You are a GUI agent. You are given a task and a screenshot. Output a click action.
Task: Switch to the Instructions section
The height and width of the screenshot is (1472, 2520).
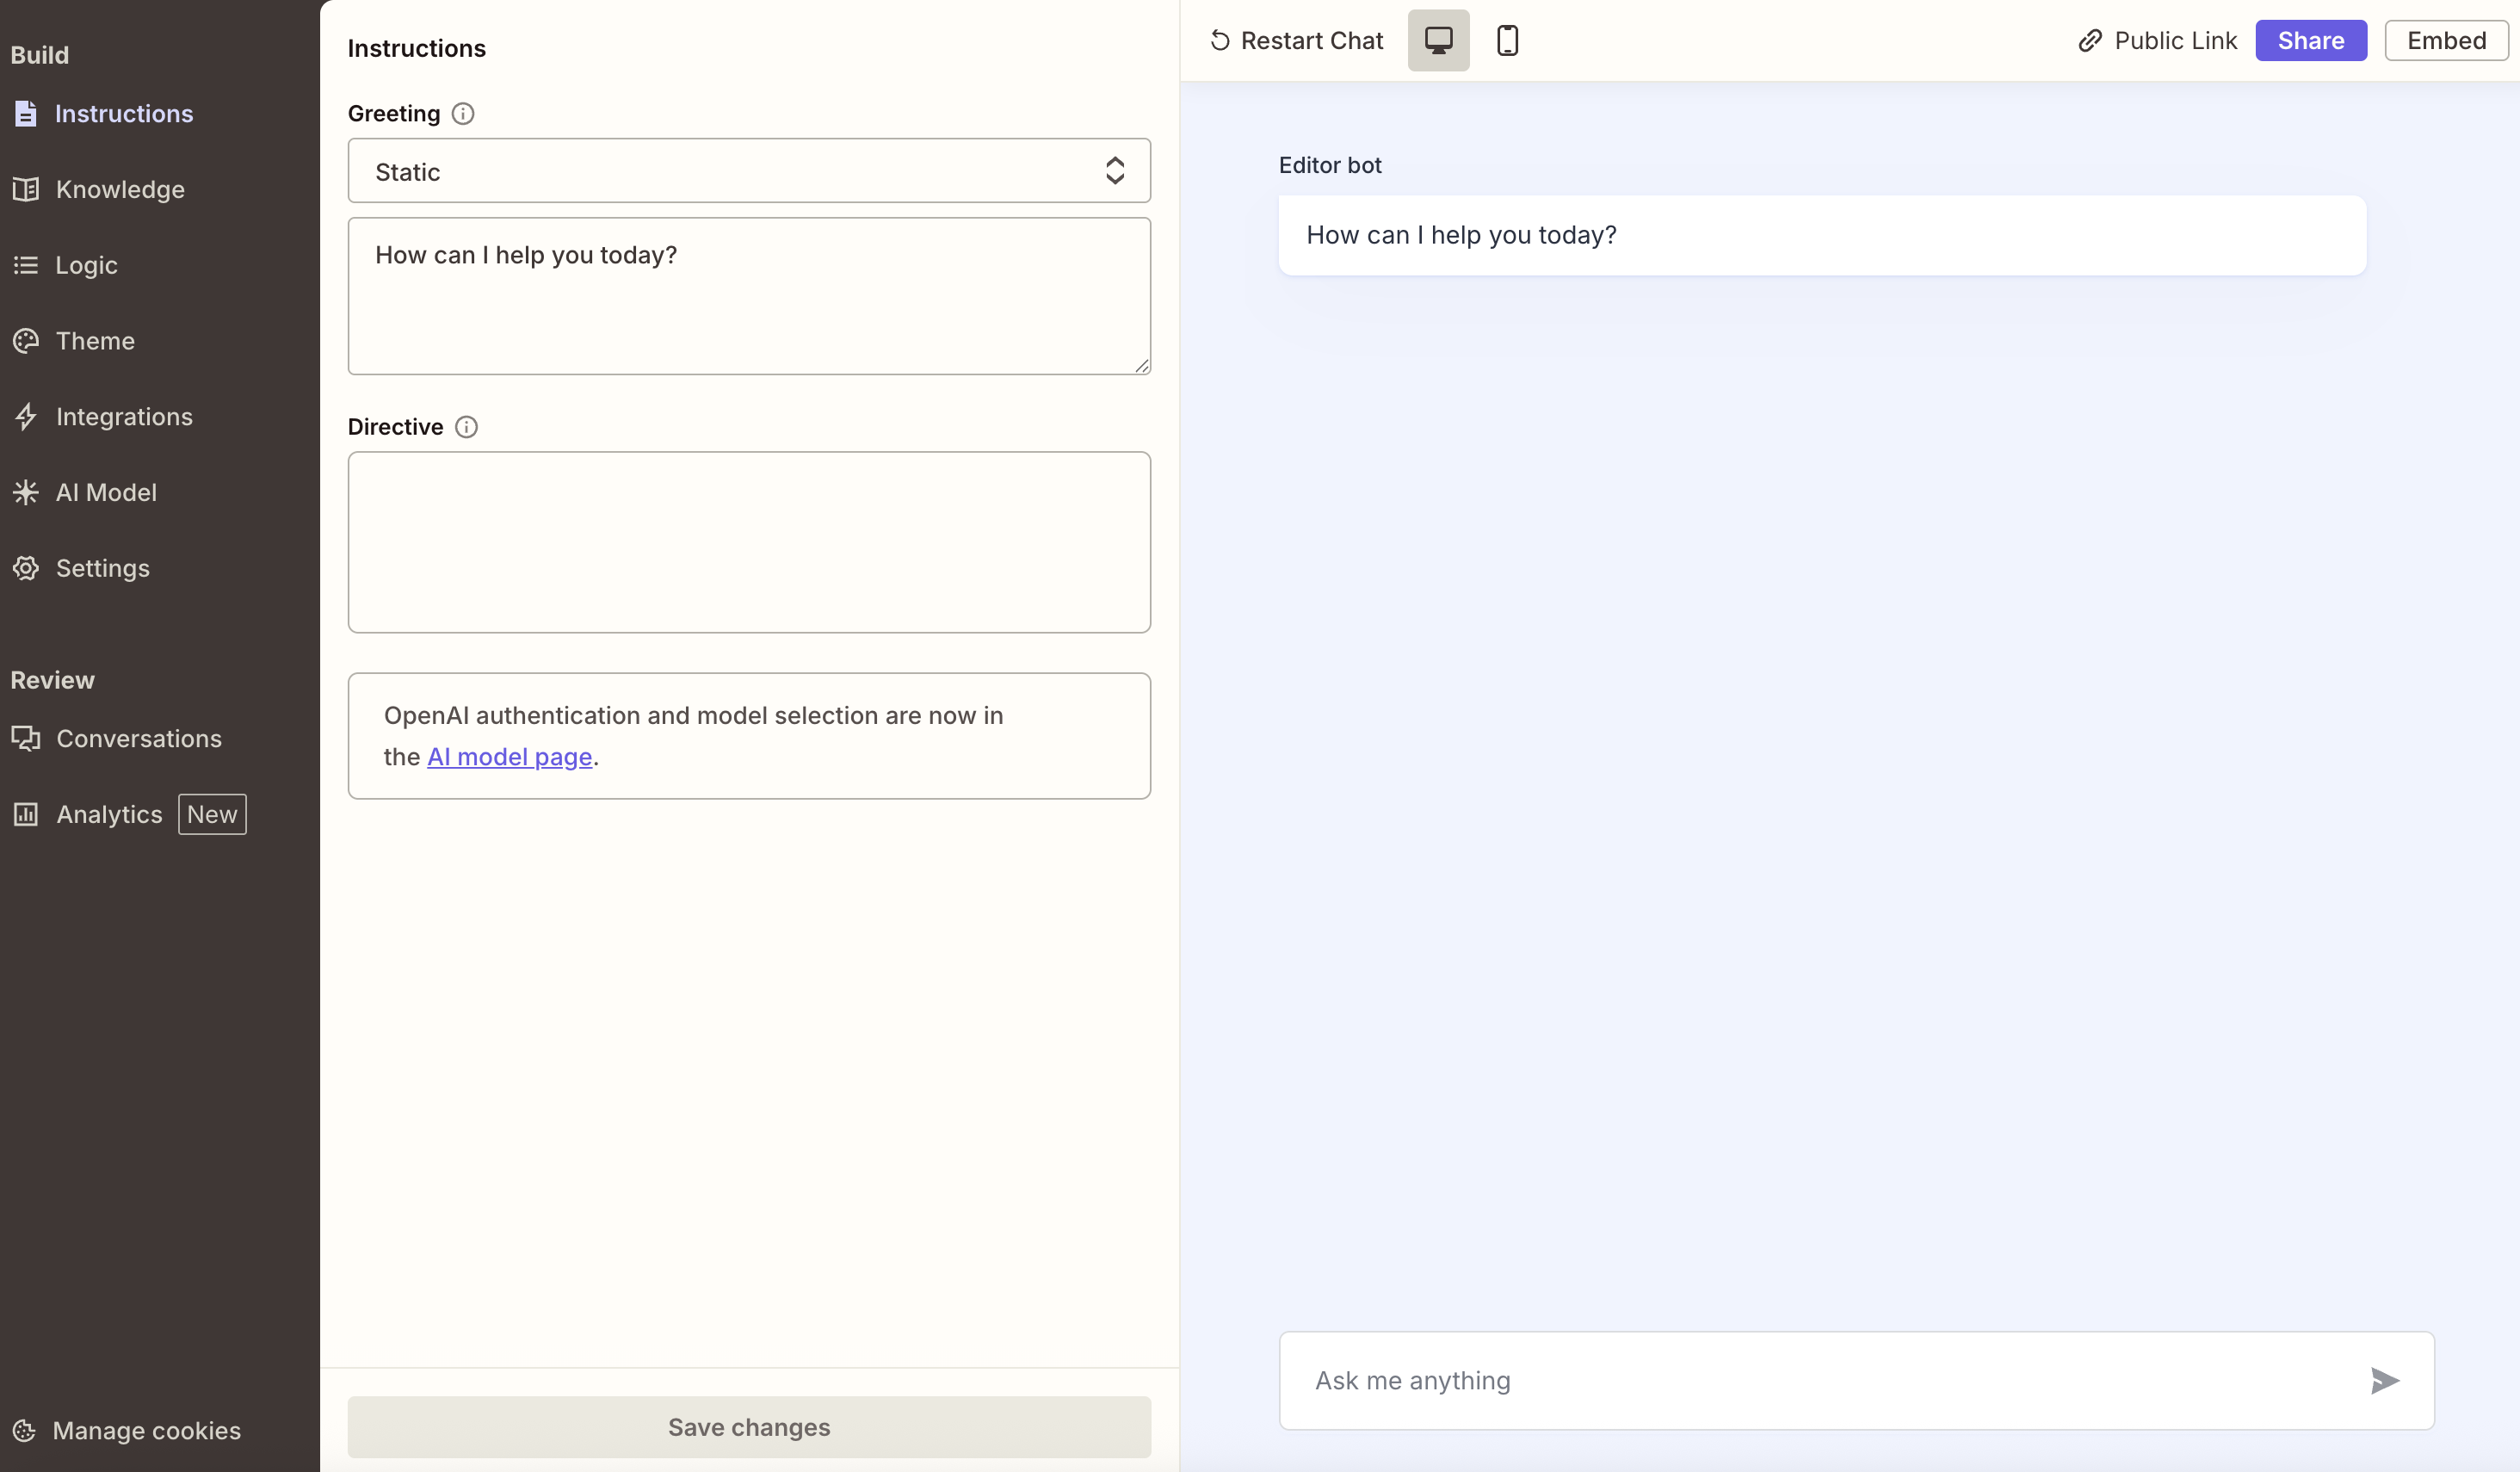click(x=124, y=113)
